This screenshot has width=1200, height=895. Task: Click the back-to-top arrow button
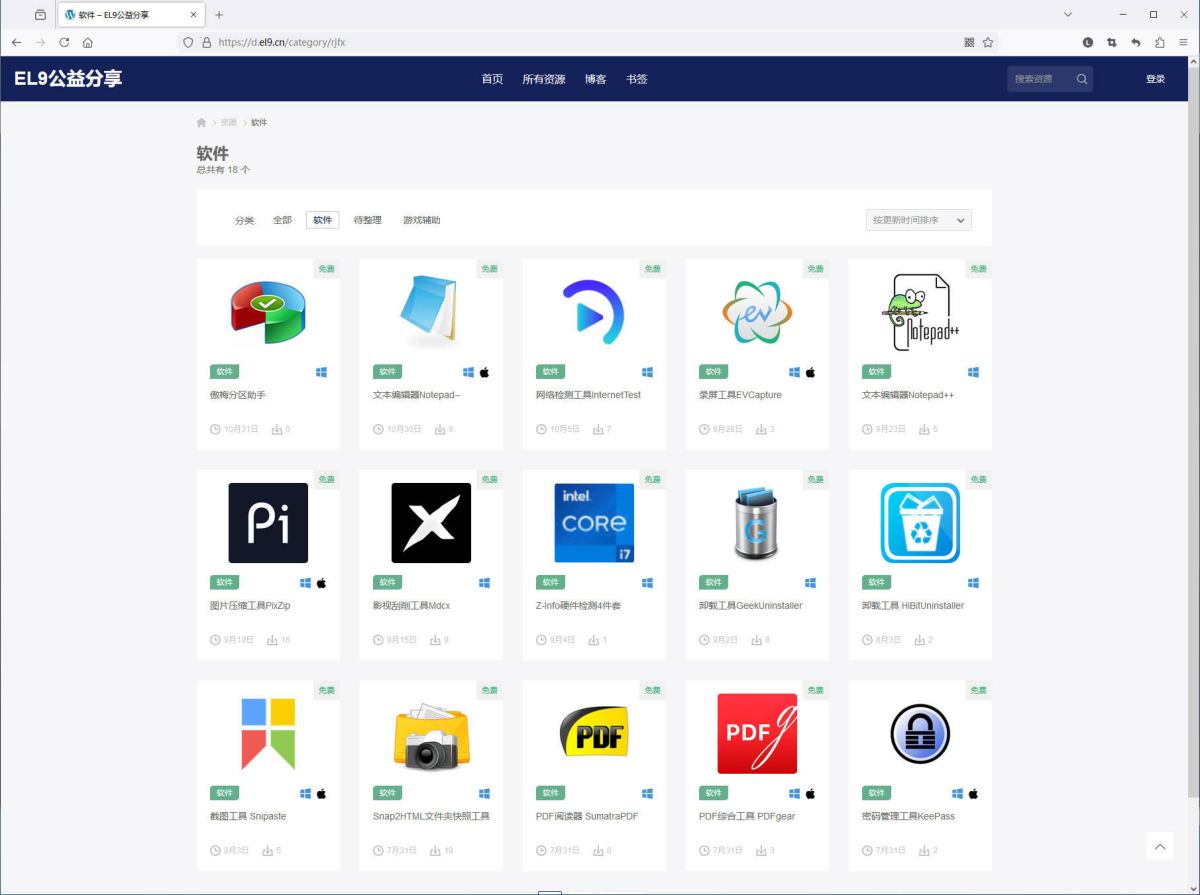pos(1160,846)
